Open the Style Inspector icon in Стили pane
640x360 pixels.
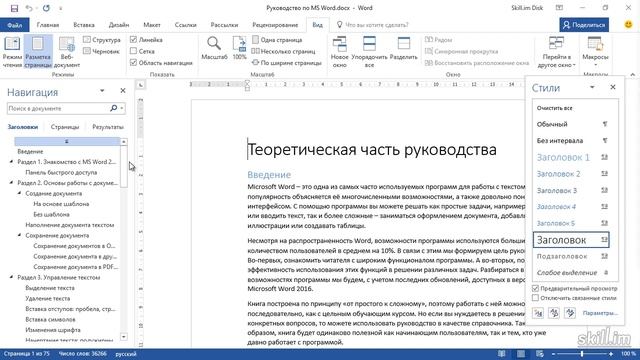point(554,313)
